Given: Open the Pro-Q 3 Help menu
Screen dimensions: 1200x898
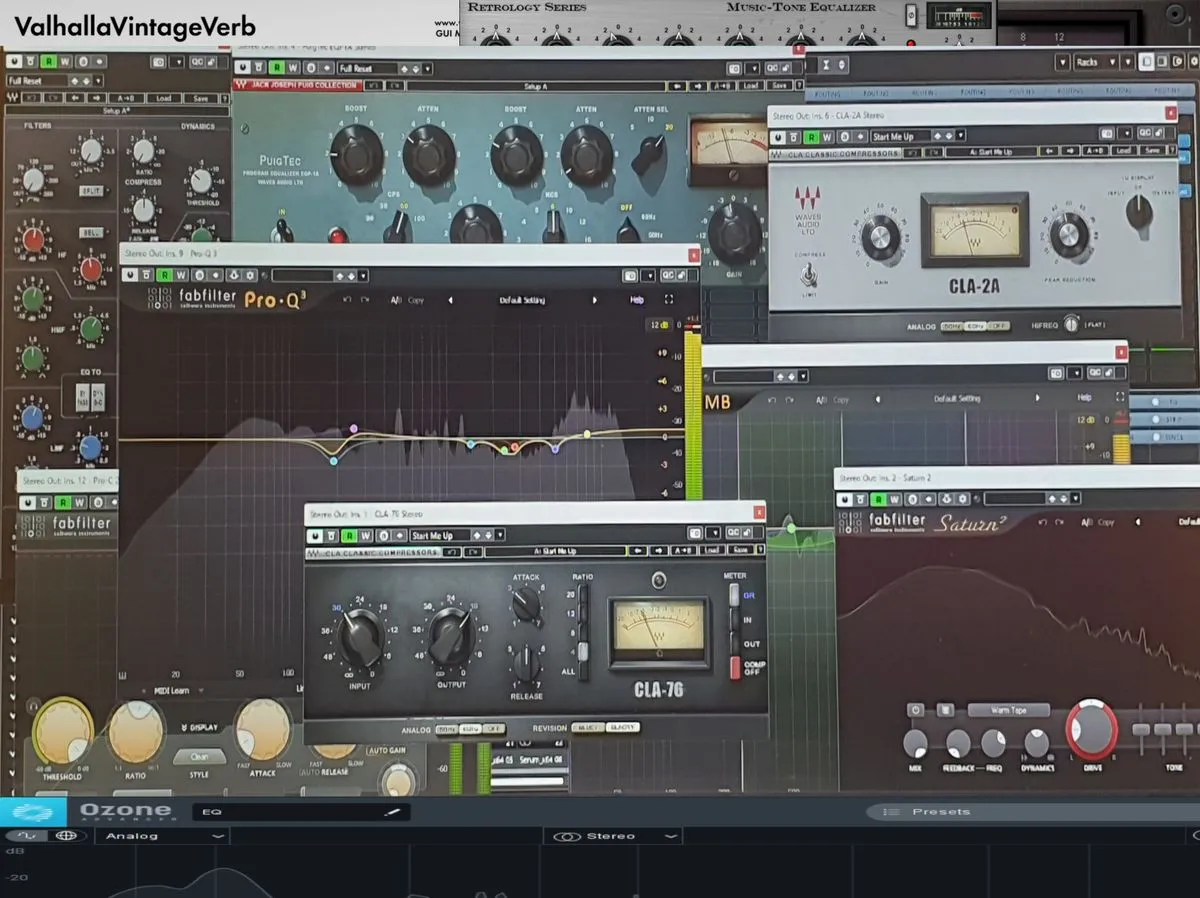Looking at the screenshot, I should click(636, 299).
